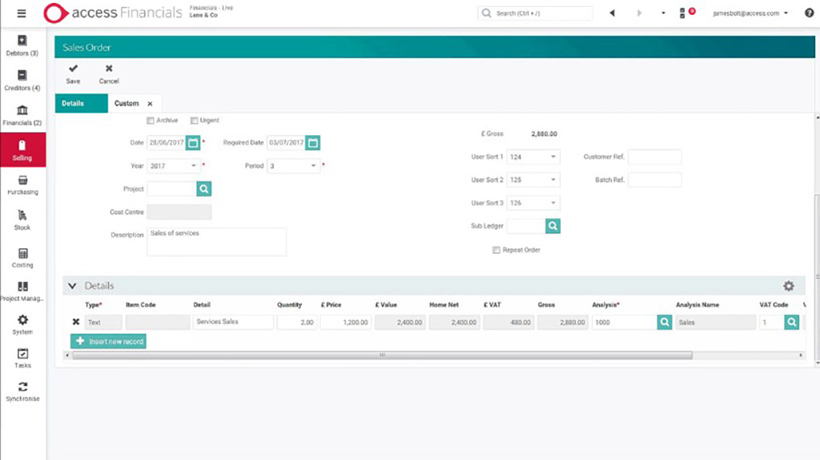Screen dimensions: 820x460
Task: Click the Analysis column header
Action: (605, 305)
